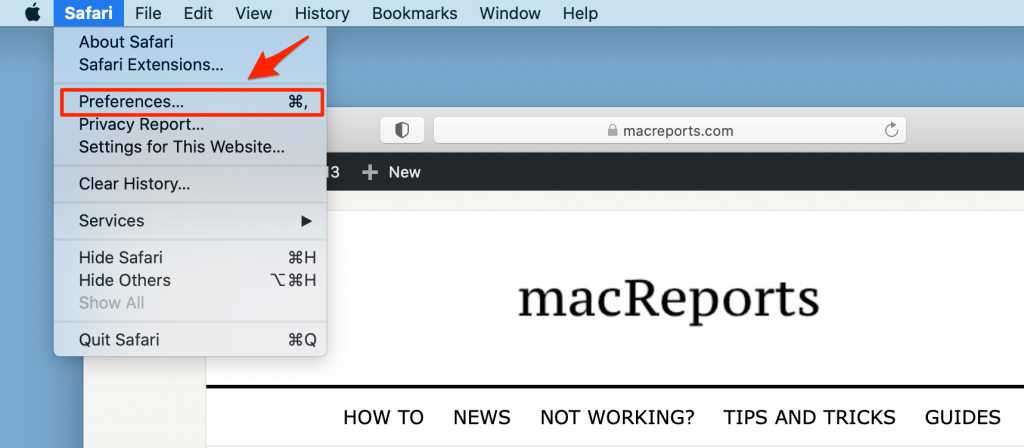Choose Hide Others
The width and height of the screenshot is (1024, 448).
coord(191,281)
